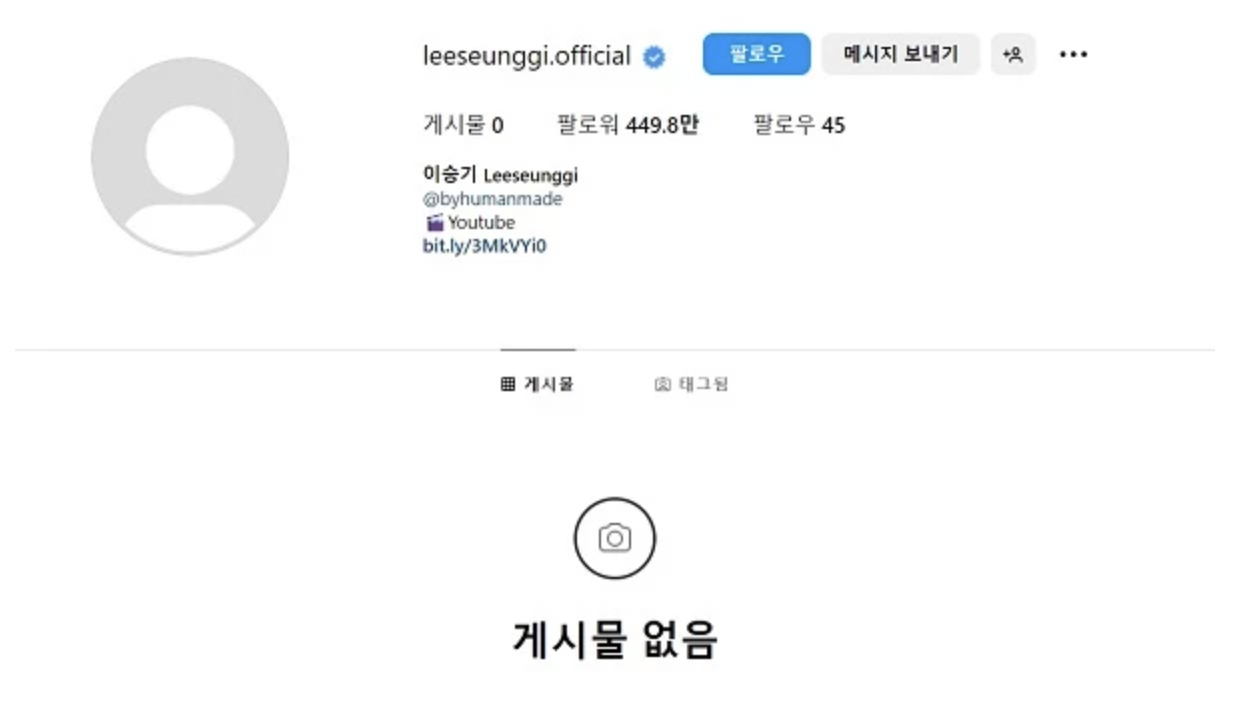This screenshot has height=724, width=1240.
Task: Switch to the 게시물 tab
Action: coord(538,384)
